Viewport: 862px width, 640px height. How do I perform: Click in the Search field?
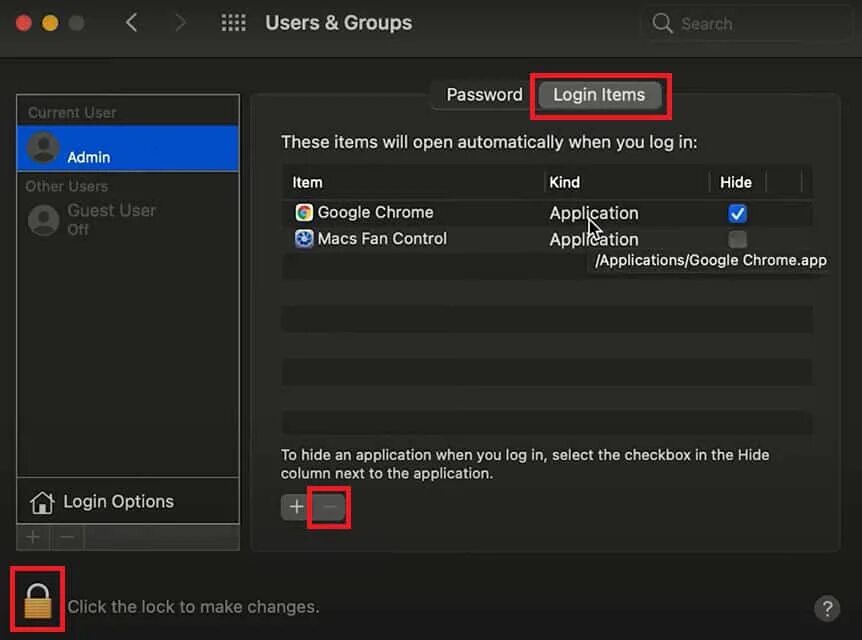point(750,23)
